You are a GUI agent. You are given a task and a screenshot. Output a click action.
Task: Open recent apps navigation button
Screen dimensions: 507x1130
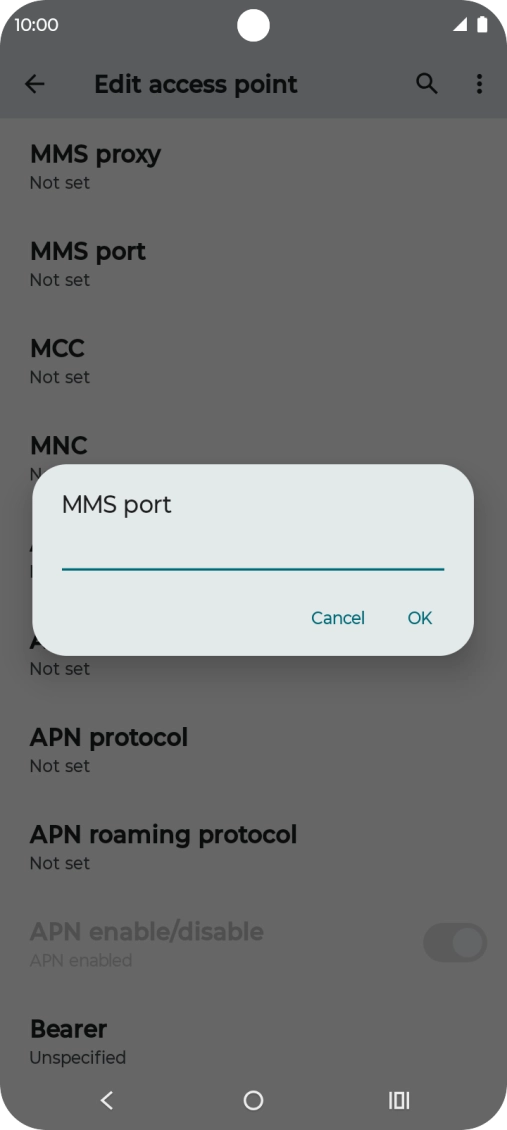pos(399,1100)
